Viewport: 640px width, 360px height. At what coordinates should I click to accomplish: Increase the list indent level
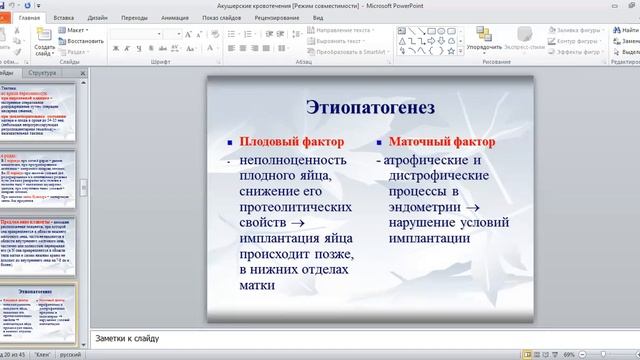click(x=280, y=34)
